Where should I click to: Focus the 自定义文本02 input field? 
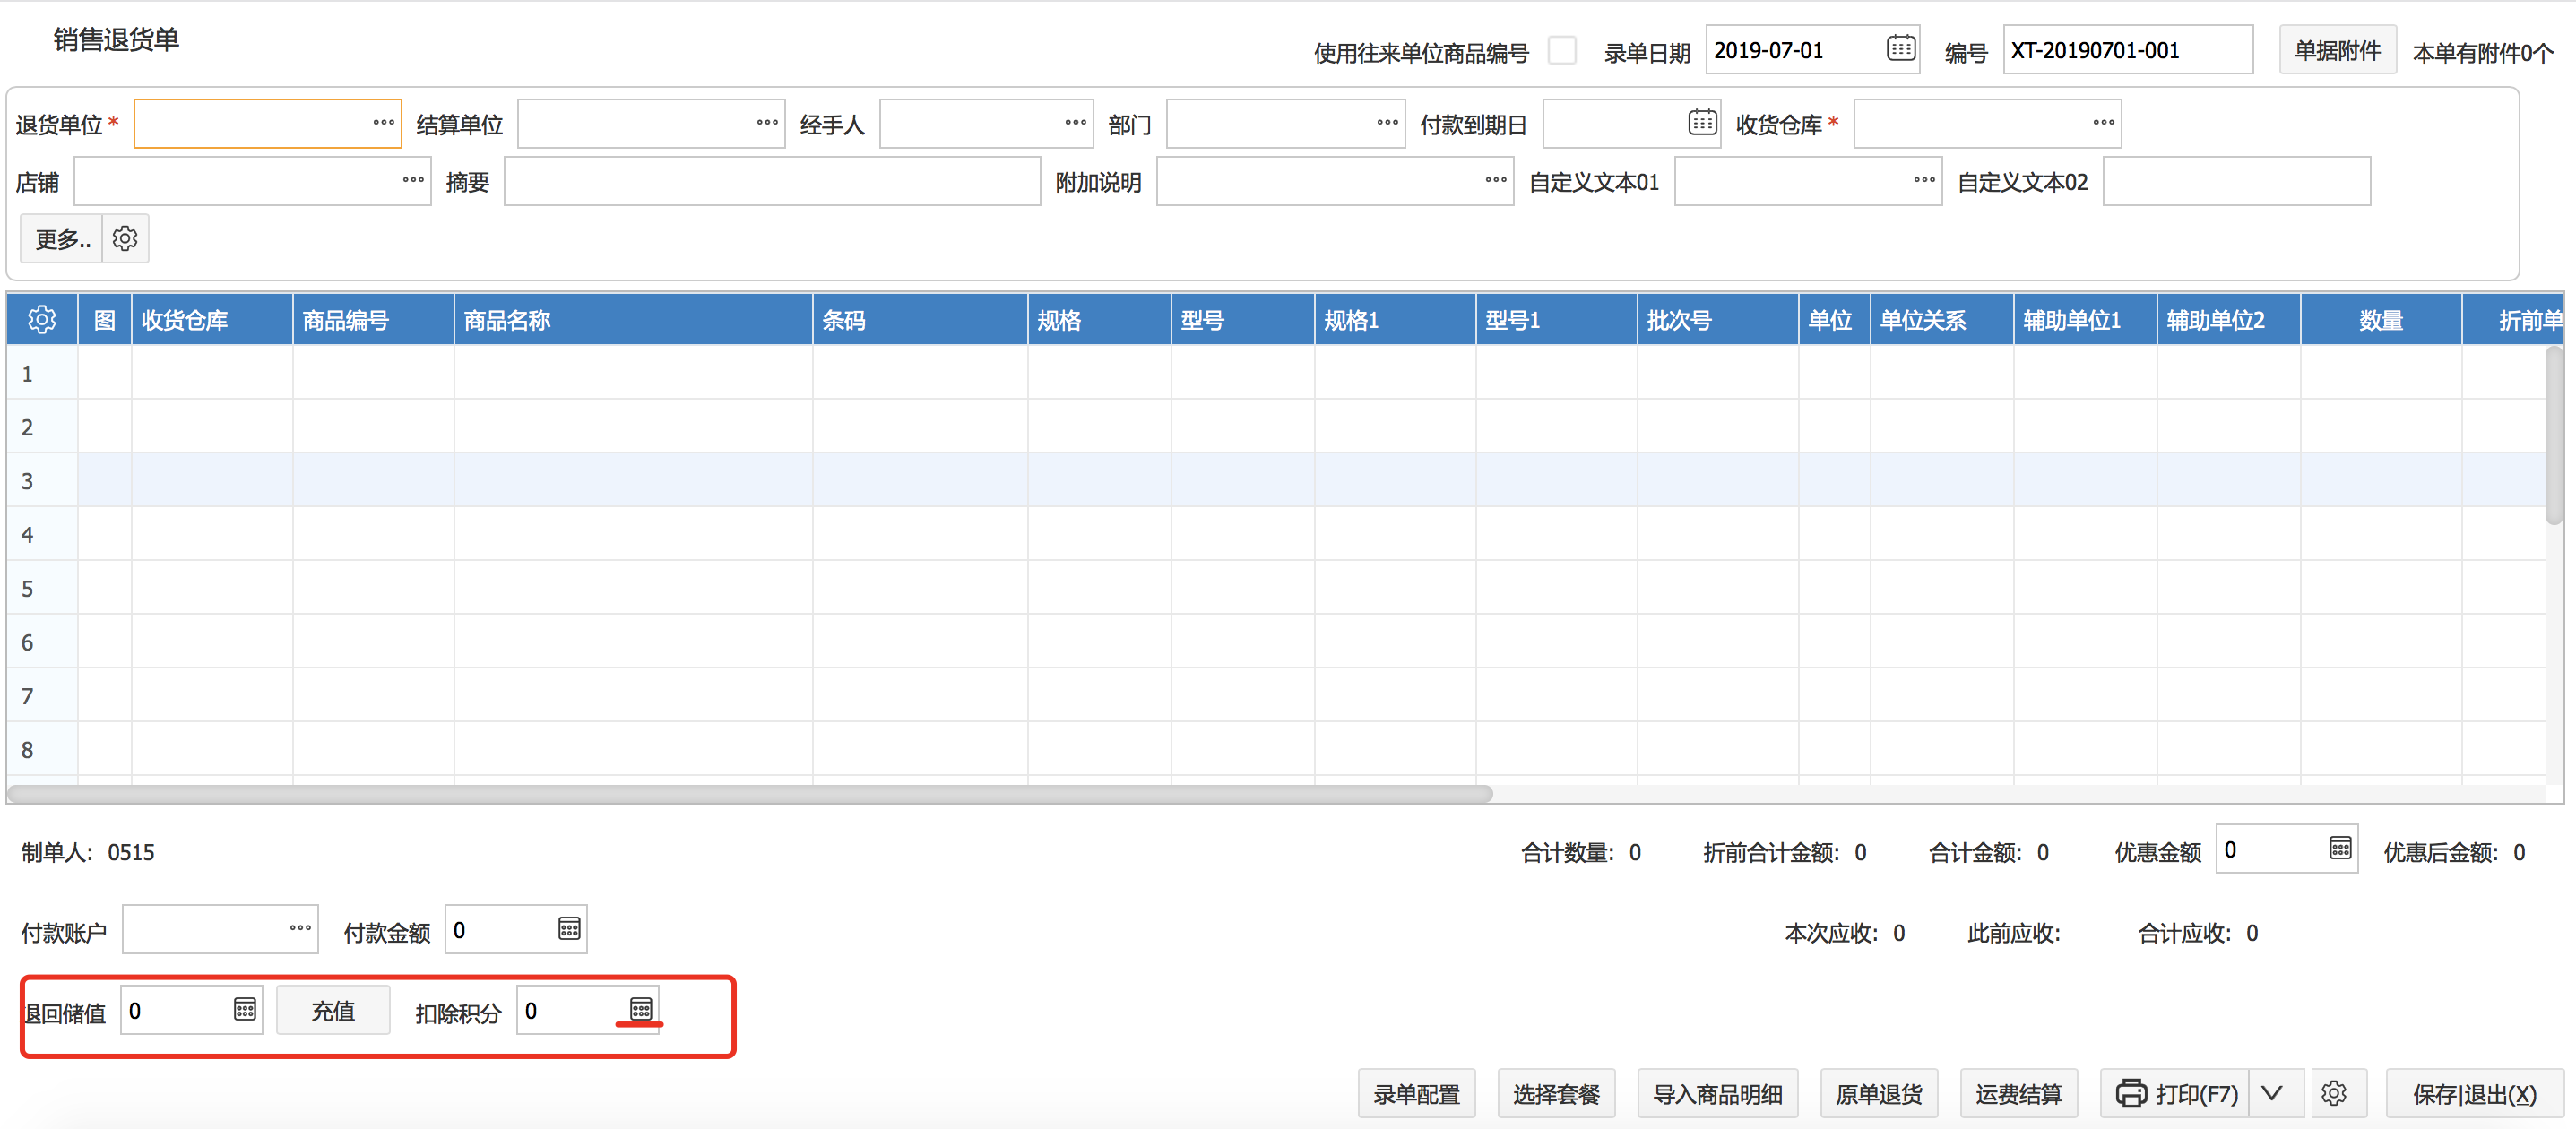2236,181
